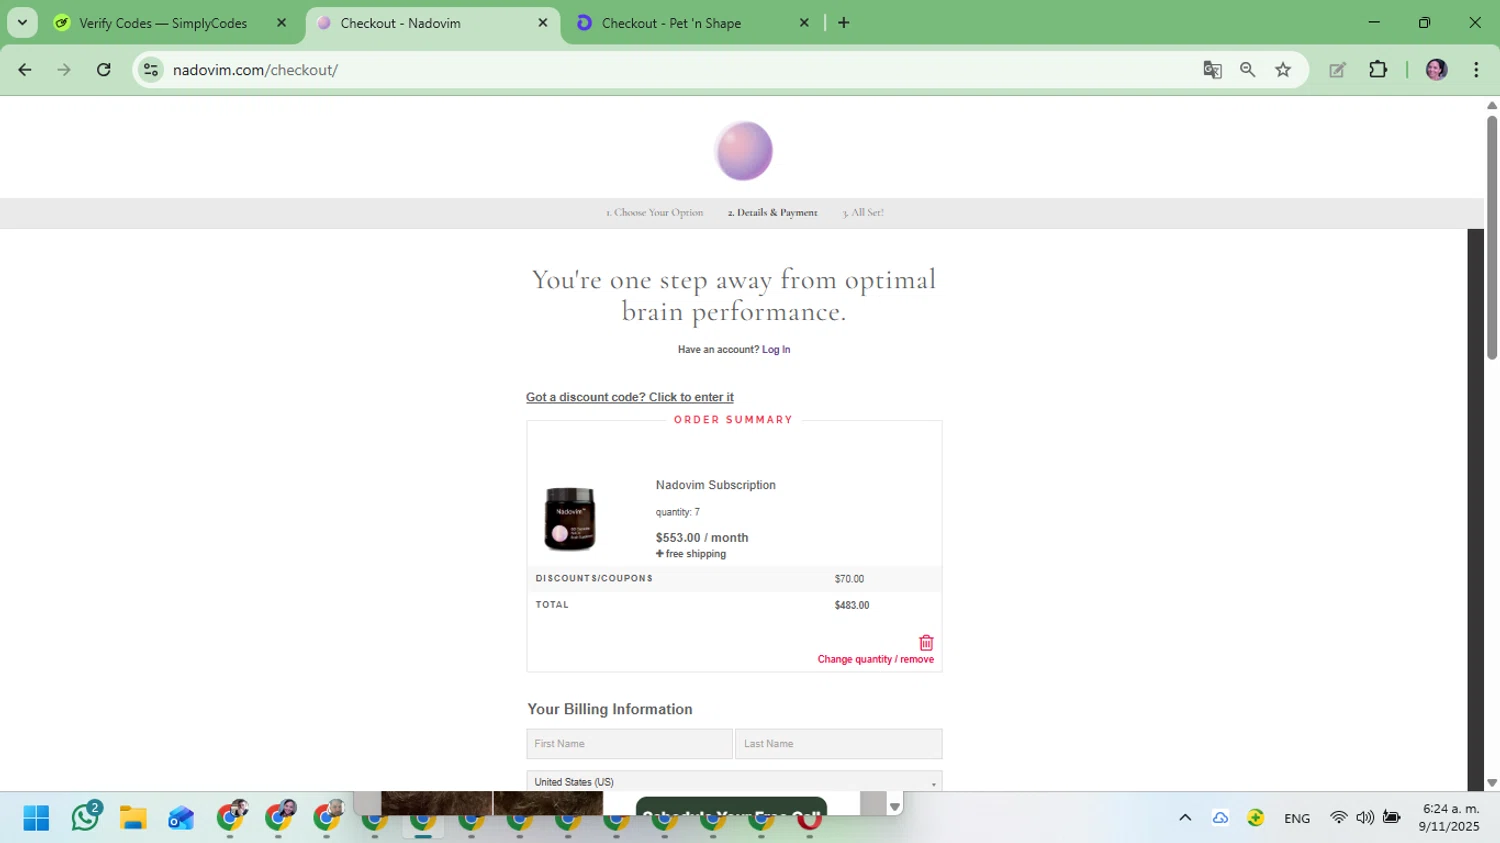1500x843 pixels.
Task: Click the page vertical scrollbar thumb
Action: pos(1492,237)
